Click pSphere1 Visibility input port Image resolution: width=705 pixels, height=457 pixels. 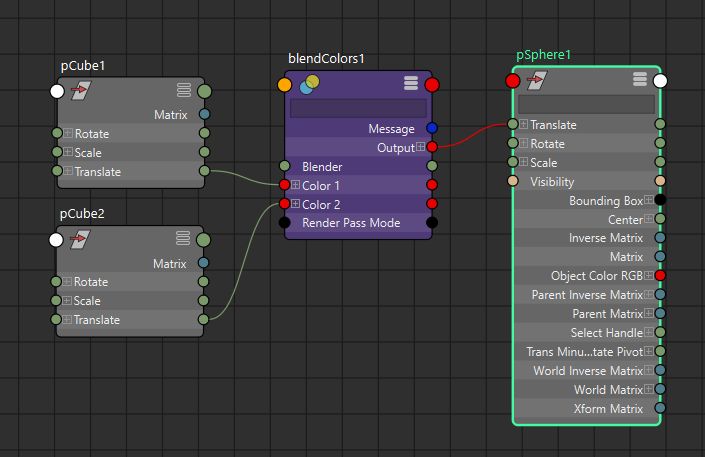pyautogui.click(x=513, y=182)
